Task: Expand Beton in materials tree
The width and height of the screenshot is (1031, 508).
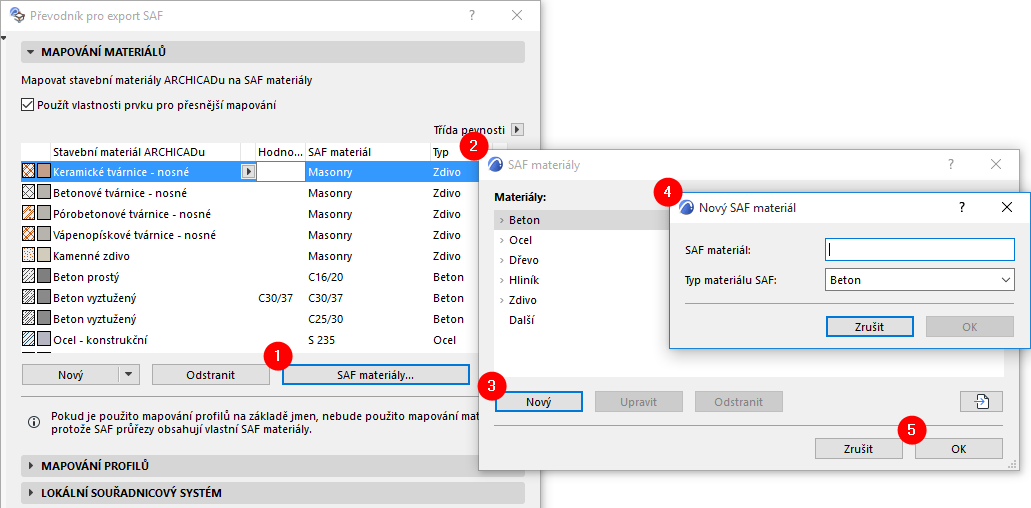Action: (502, 220)
